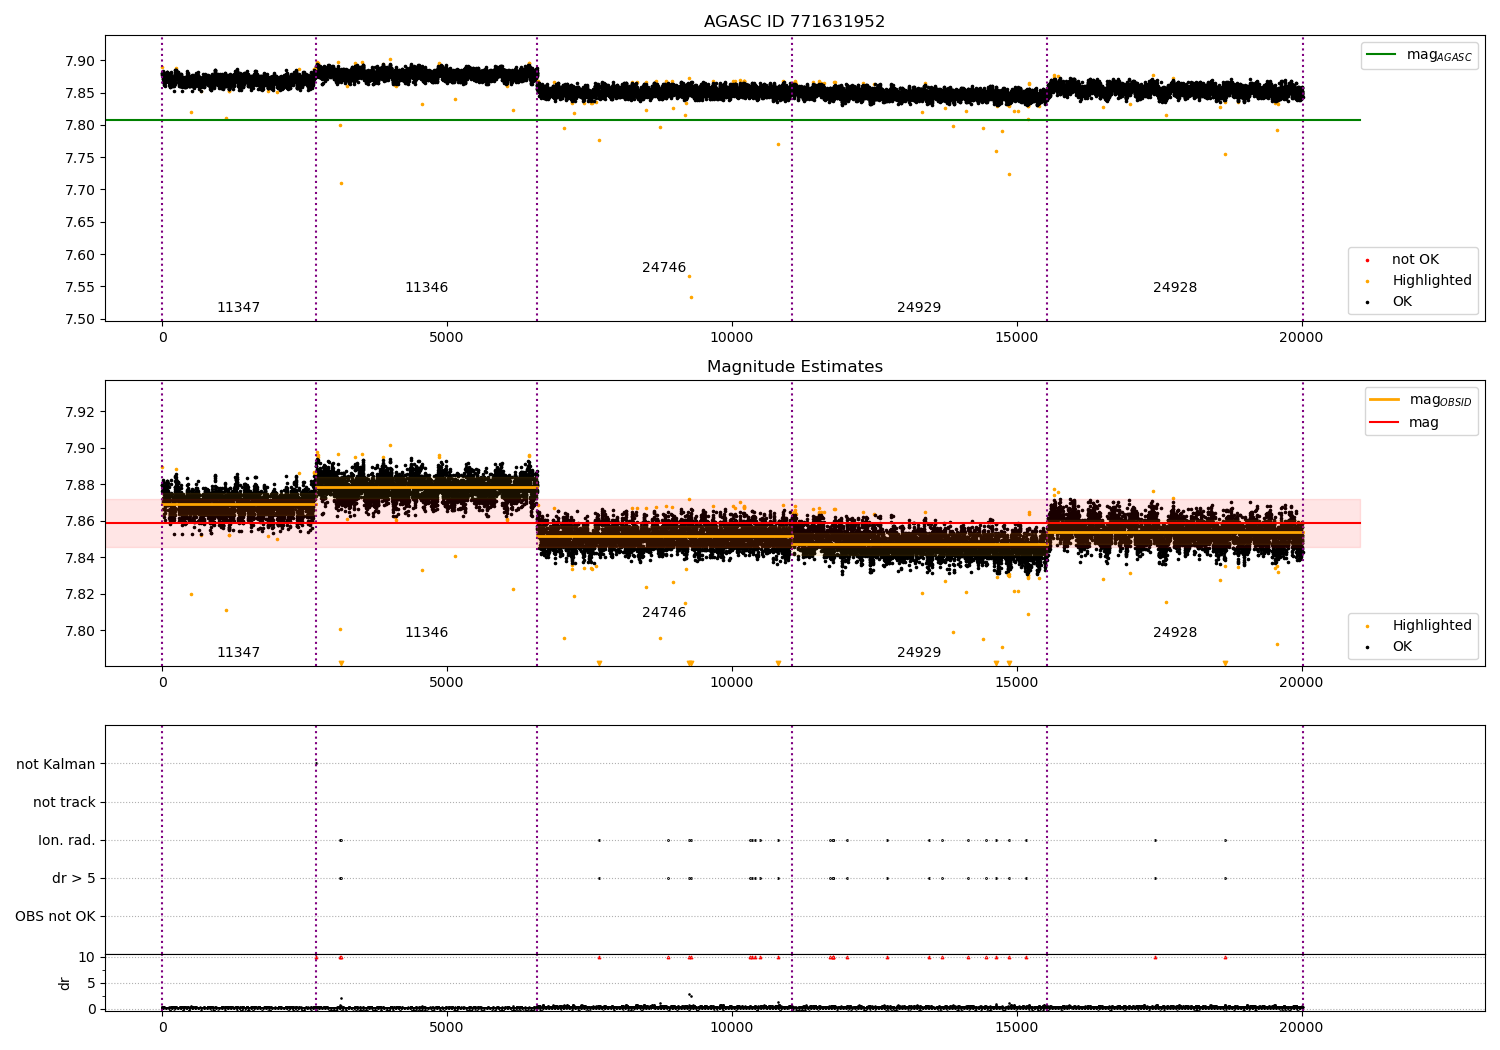Click obsid label 11346 in Magnitude Estimates plot
The width and height of the screenshot is (1500, 1050).
pos(426,633)
